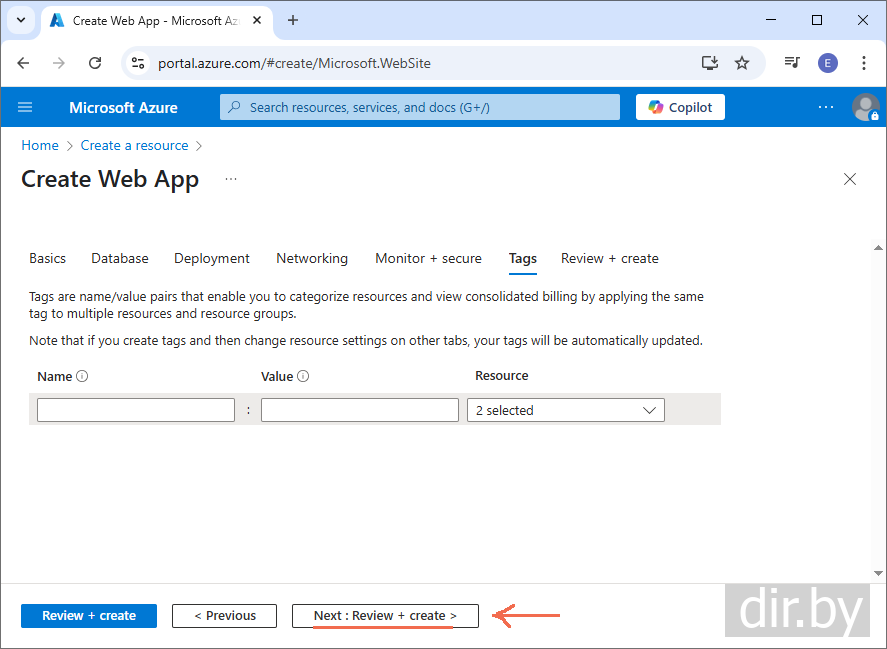Open the Azure account avatar menu
887x649 pixels.
click(865, 107)
